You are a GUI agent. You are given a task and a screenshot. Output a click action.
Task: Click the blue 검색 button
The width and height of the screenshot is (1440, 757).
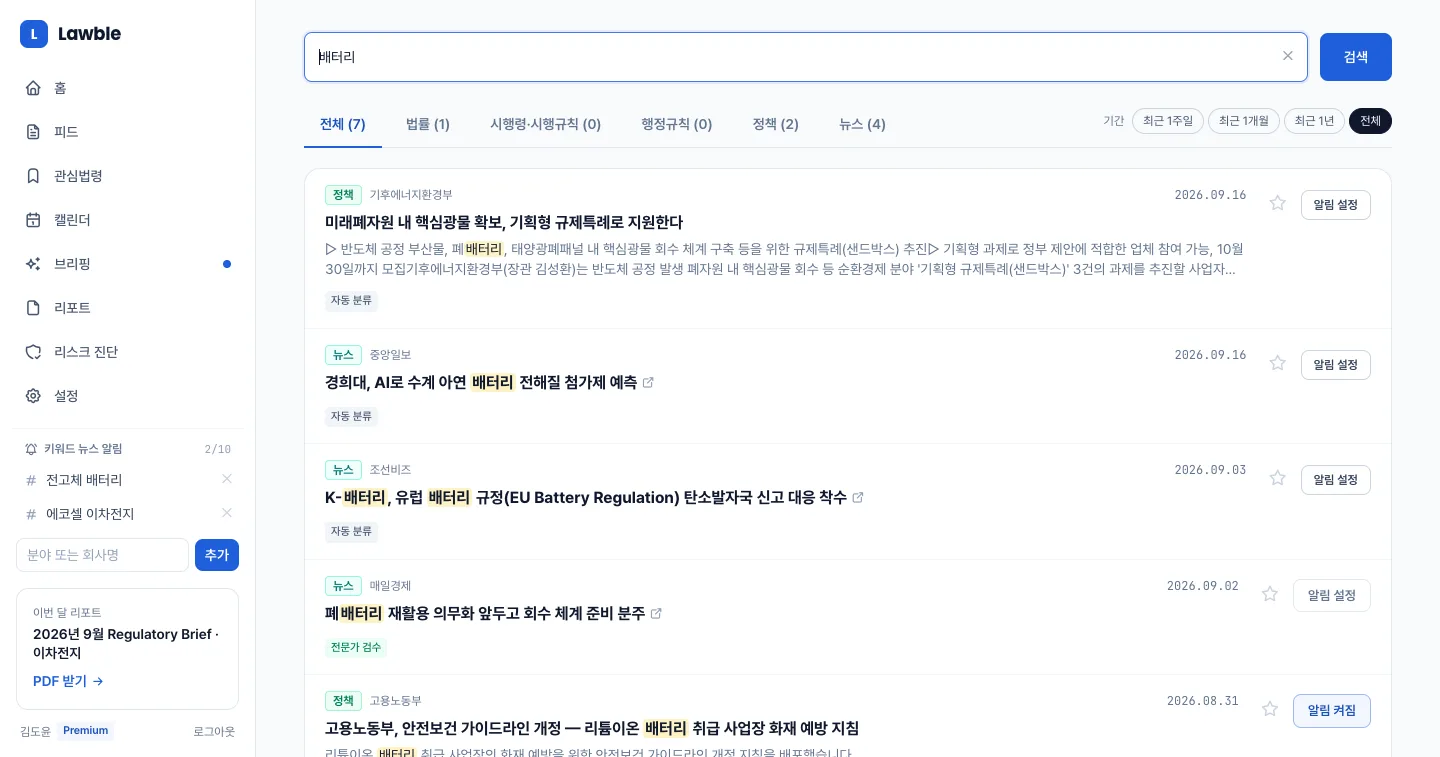pyautogui.click(x=1356, y=57)
